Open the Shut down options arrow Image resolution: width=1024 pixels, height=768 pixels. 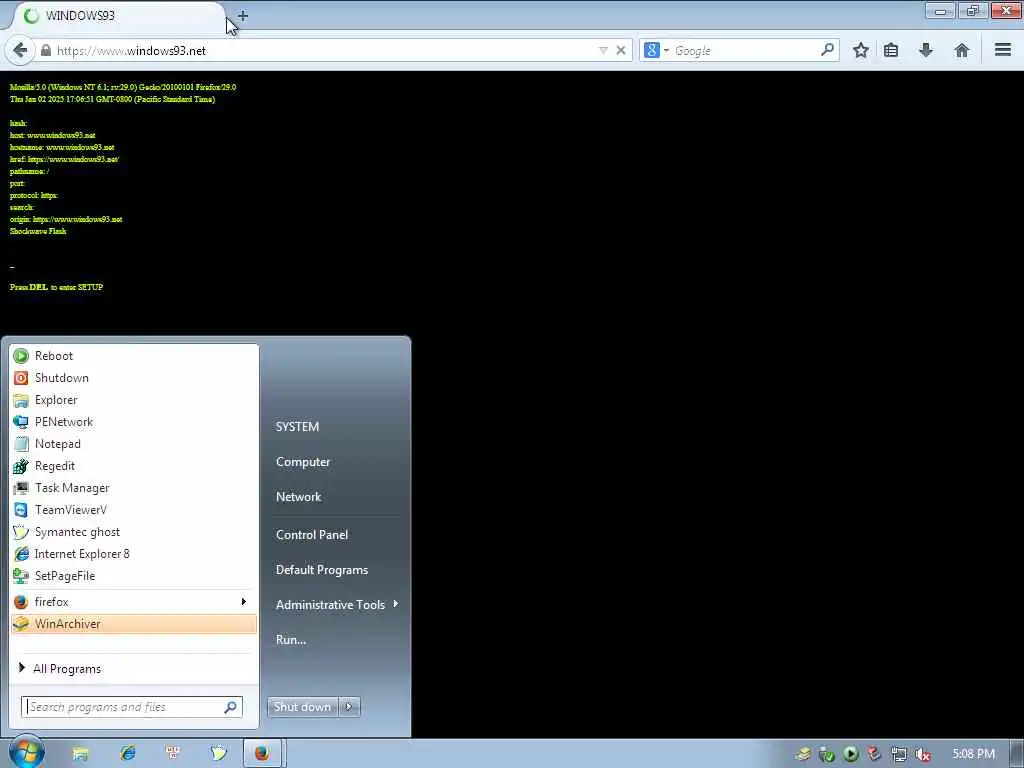pyautogui.click(x=349, y=707)
